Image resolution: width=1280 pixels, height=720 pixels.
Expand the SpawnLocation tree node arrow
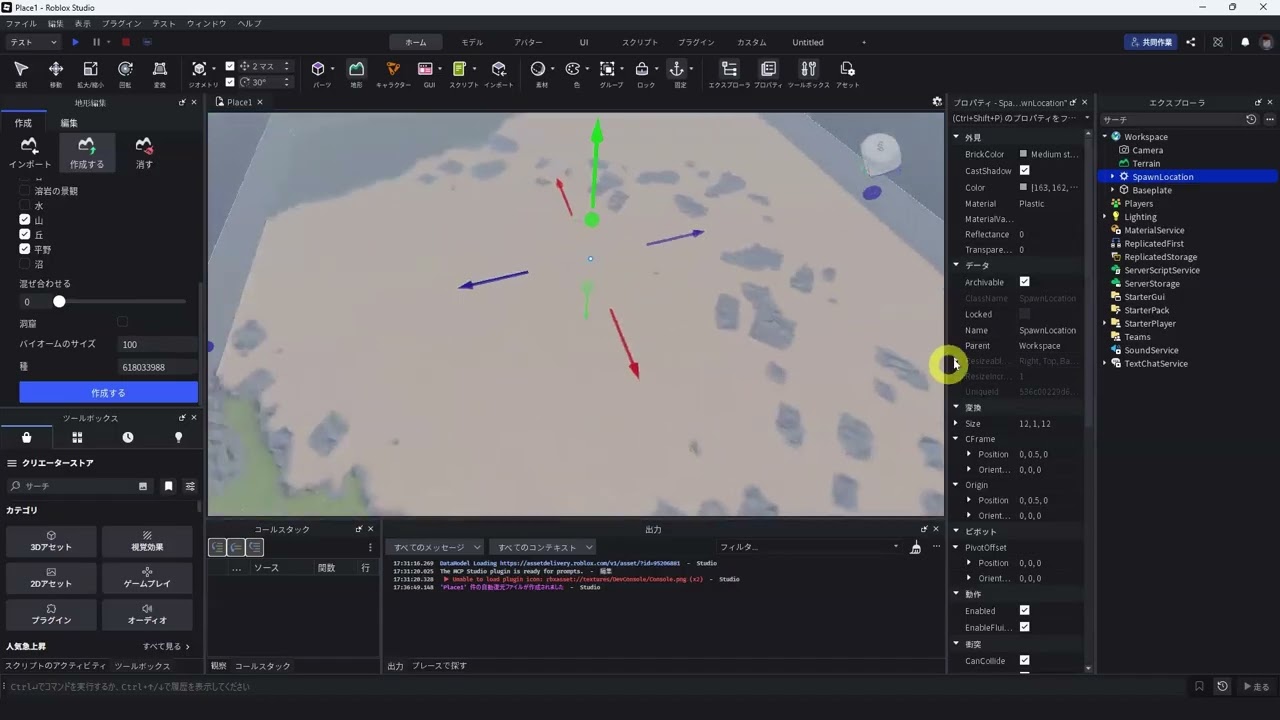click(x=1112, y=177)
